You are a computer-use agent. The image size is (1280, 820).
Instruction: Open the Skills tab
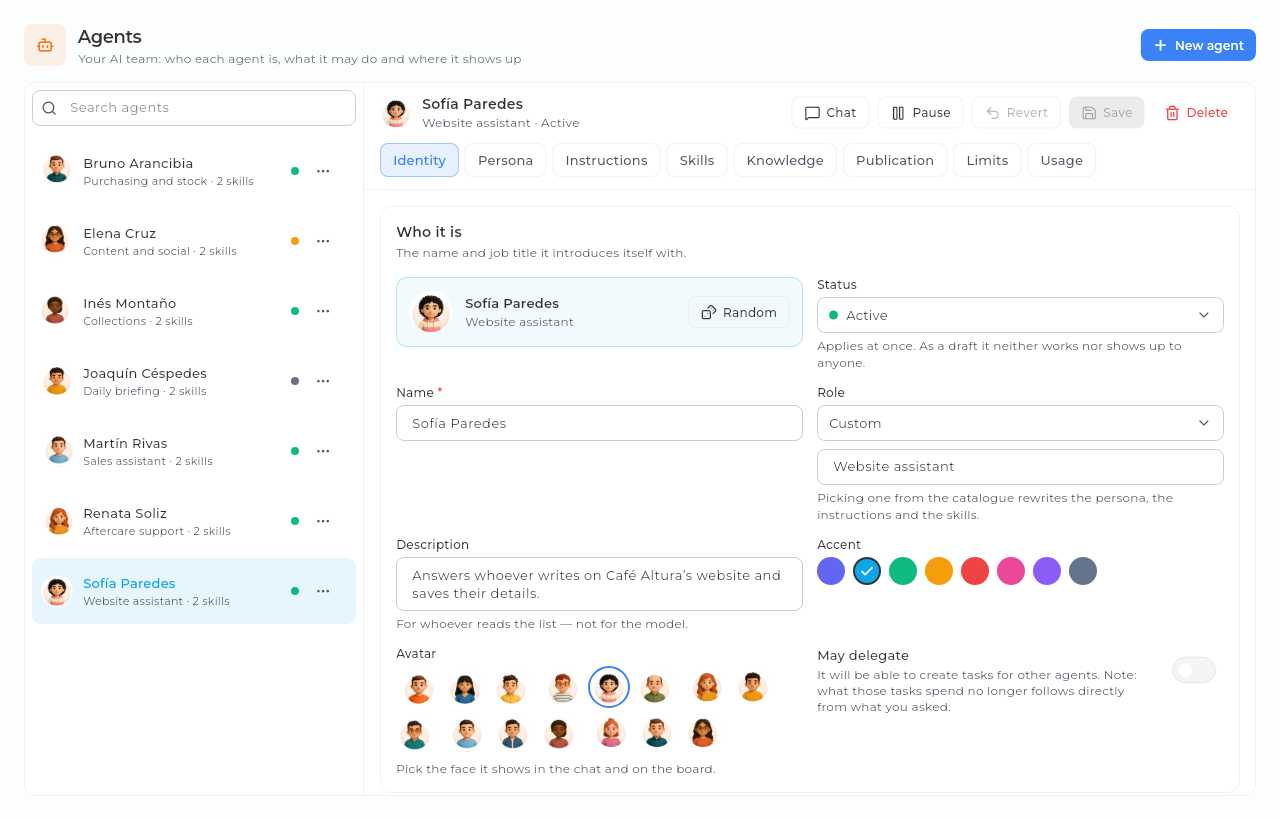[697, 160]
